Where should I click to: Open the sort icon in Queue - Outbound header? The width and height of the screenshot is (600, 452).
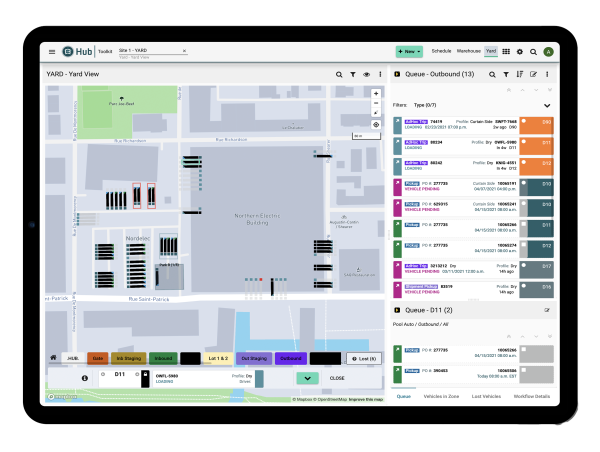tap(520, 74)
